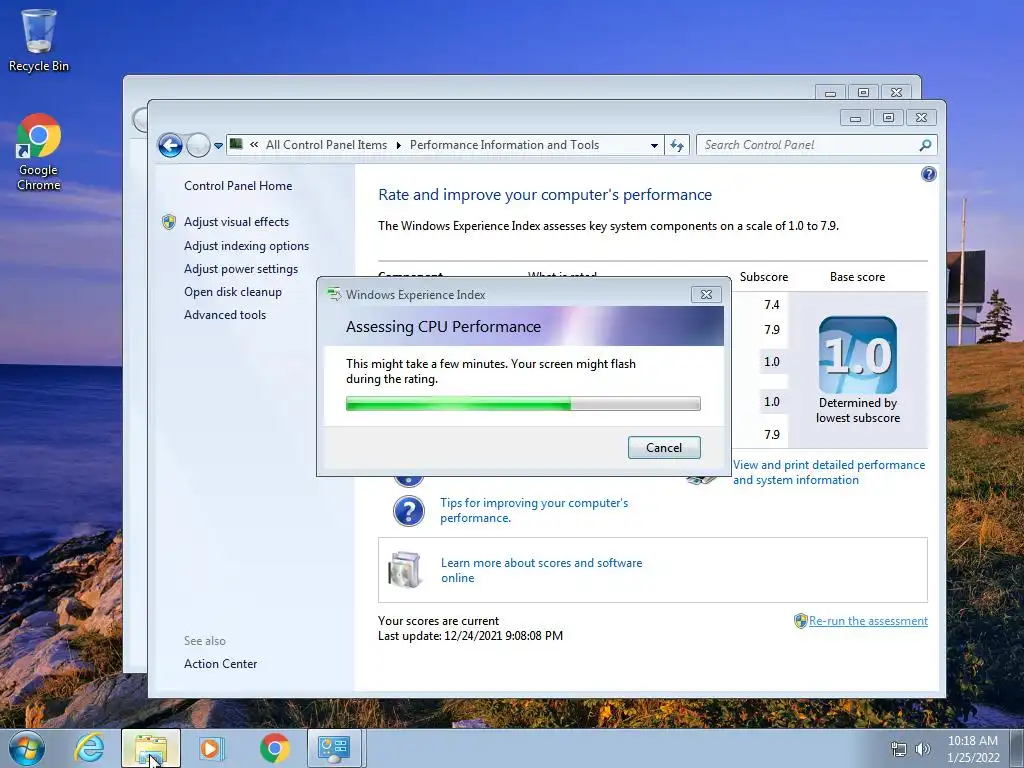The width and height of the screenshot is (1024, 768).
Task: Maximize the background window behind Control Panel
Action: coord(863,93)
